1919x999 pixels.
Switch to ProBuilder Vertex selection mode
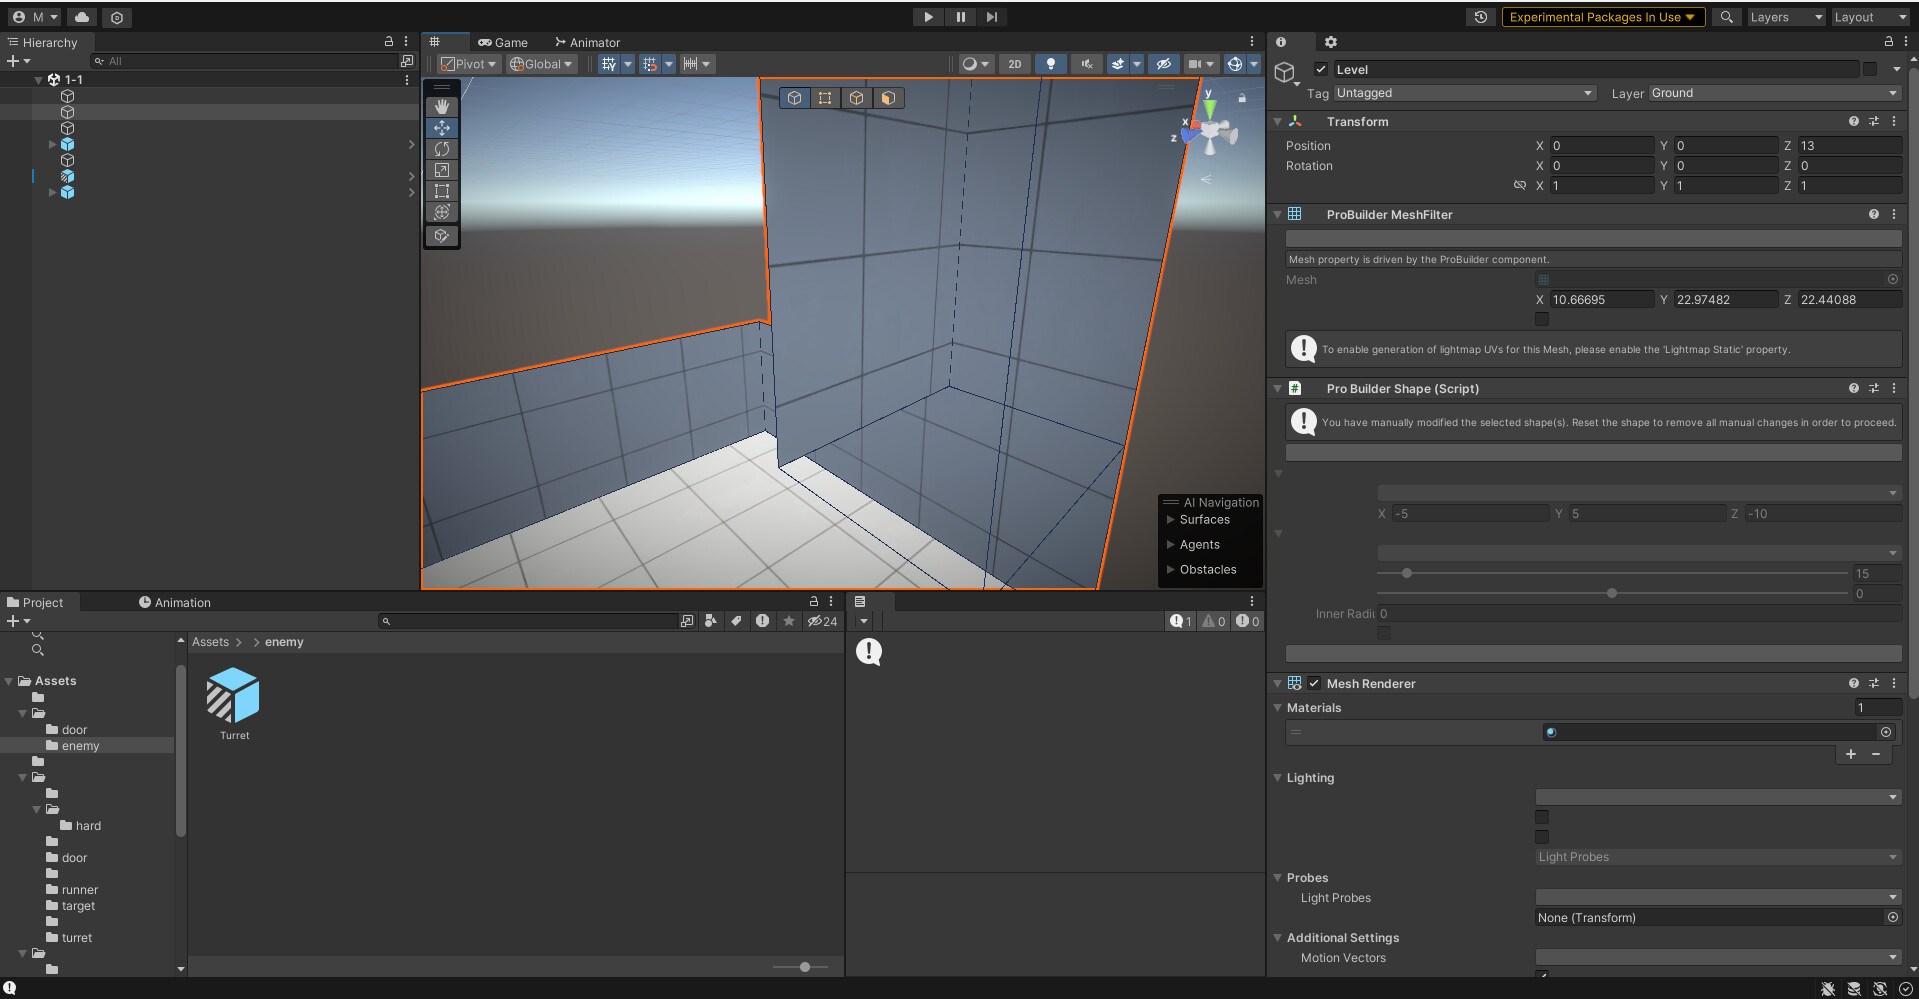tap(825, 97)
